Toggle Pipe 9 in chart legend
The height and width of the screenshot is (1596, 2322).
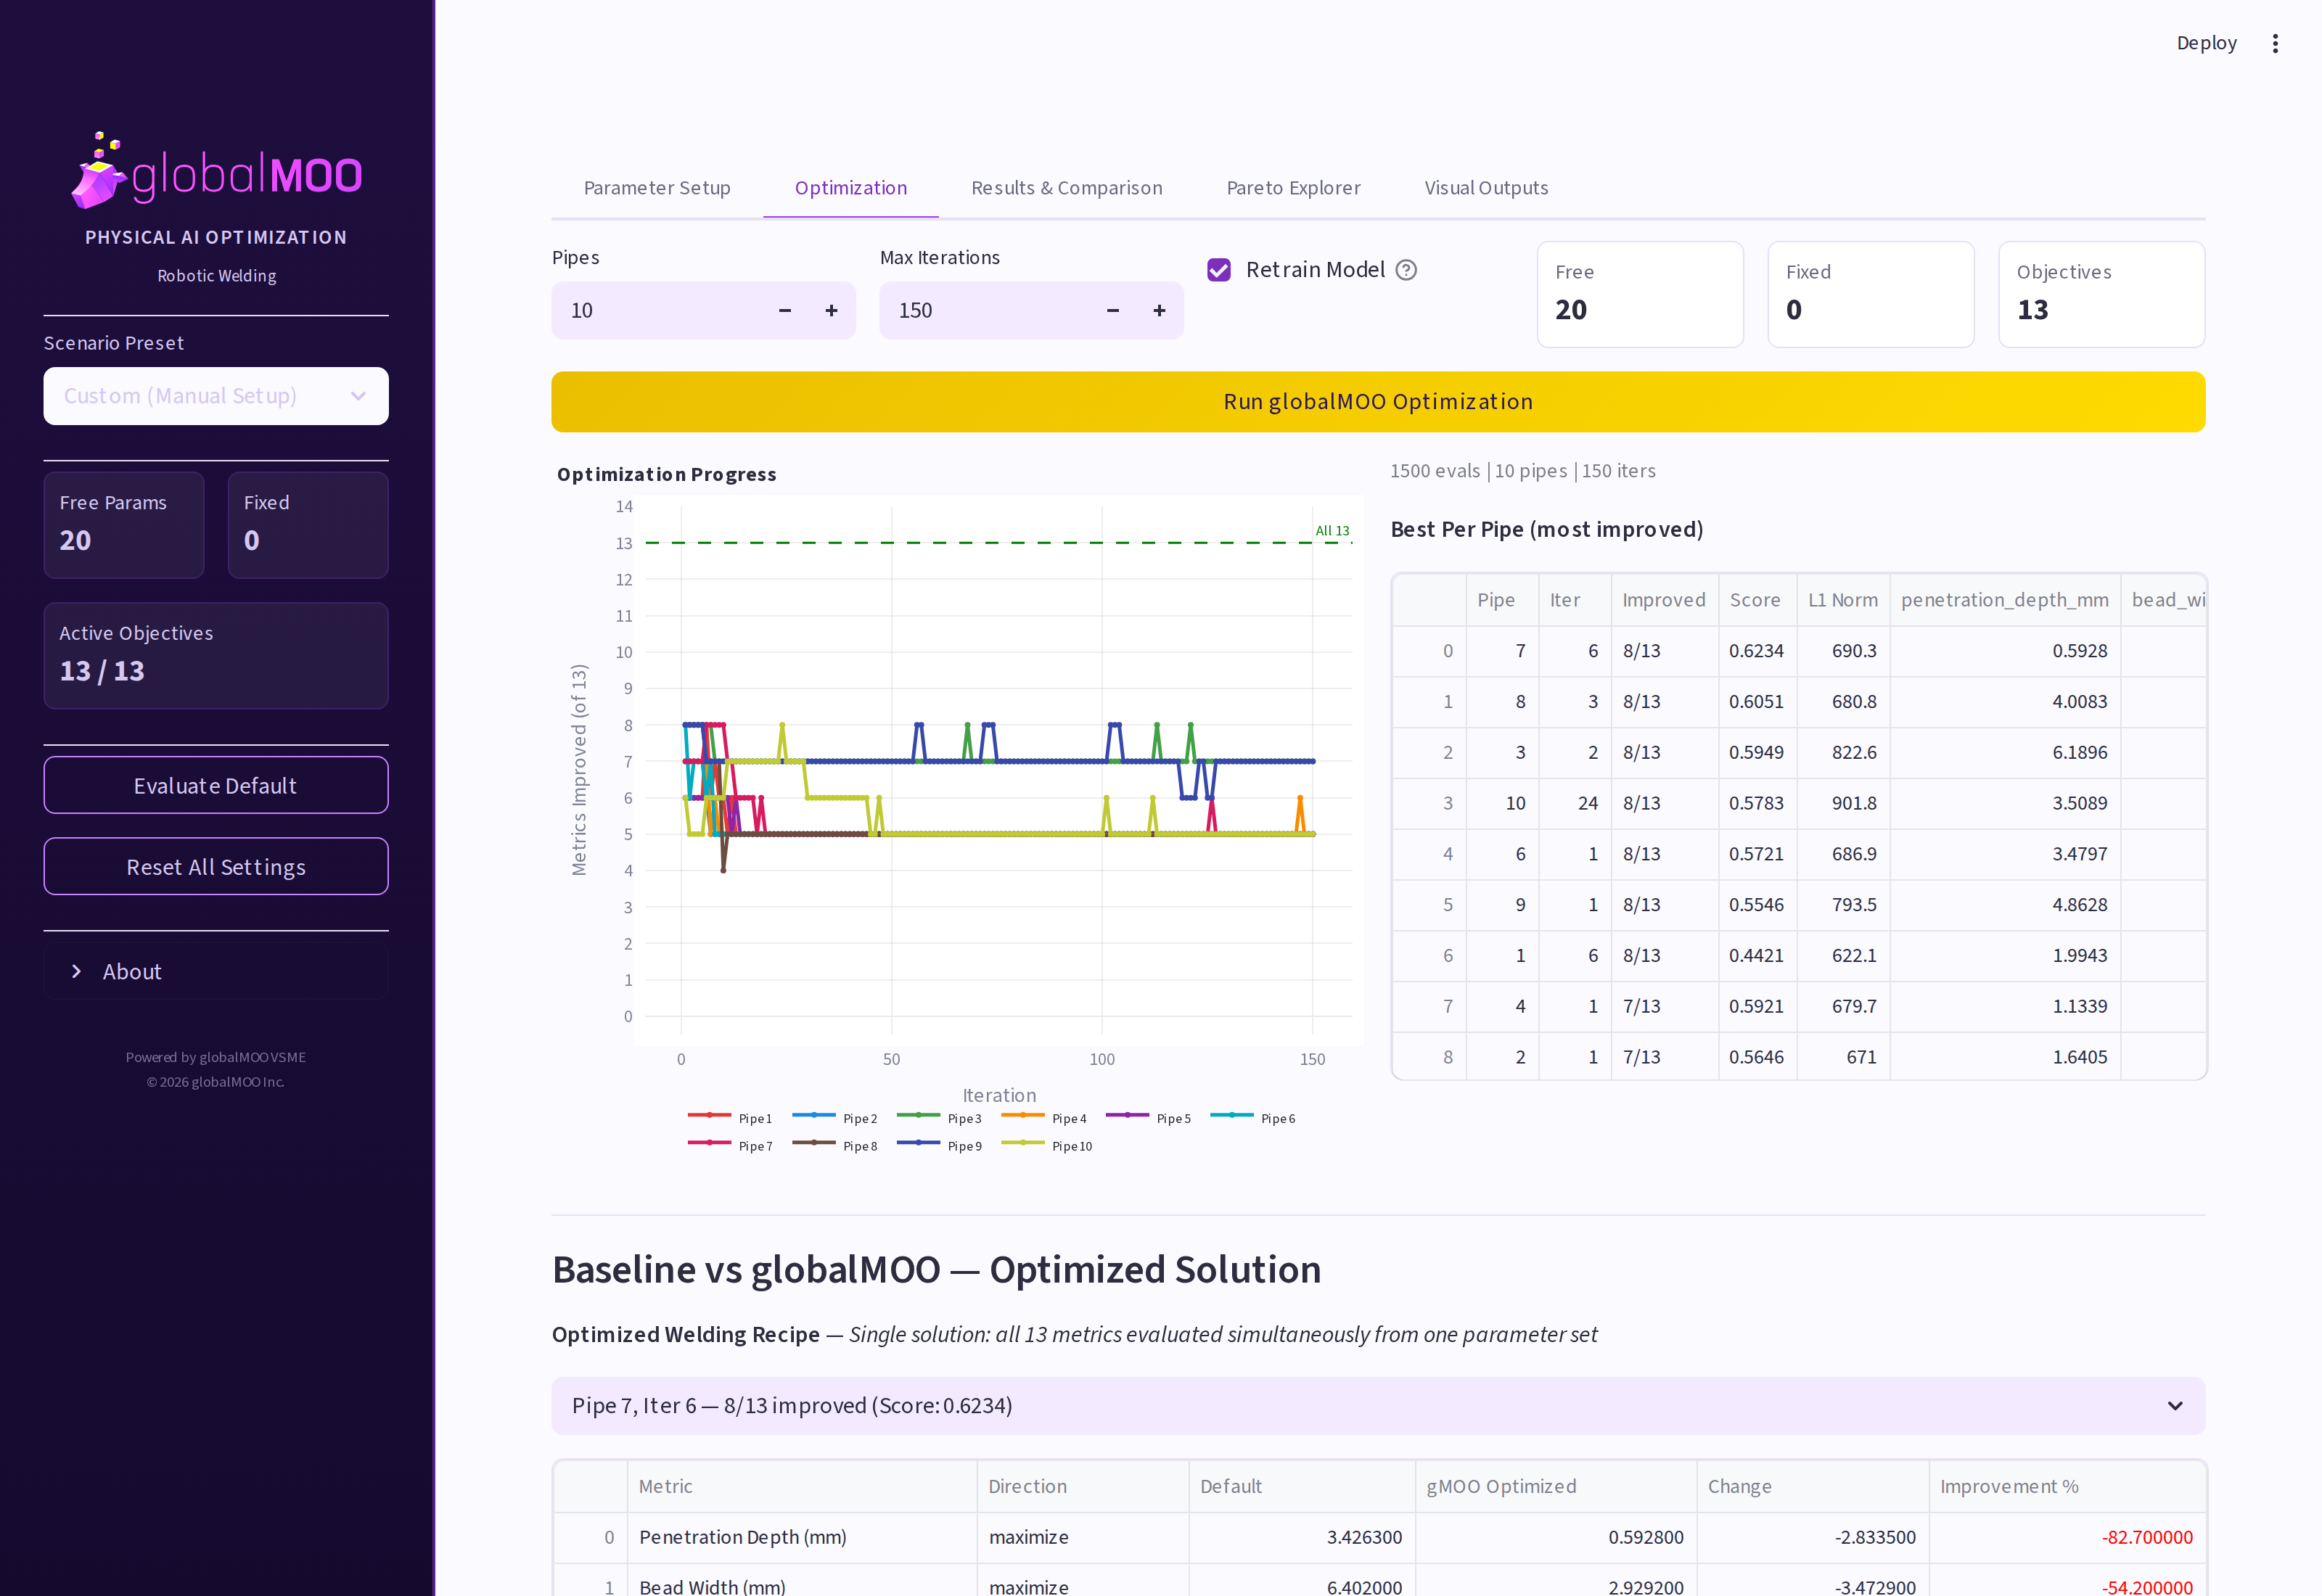[940, 1146]
